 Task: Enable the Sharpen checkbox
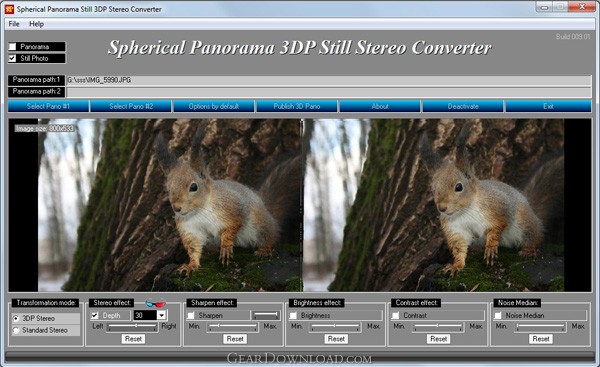click(x=191, y=315)
